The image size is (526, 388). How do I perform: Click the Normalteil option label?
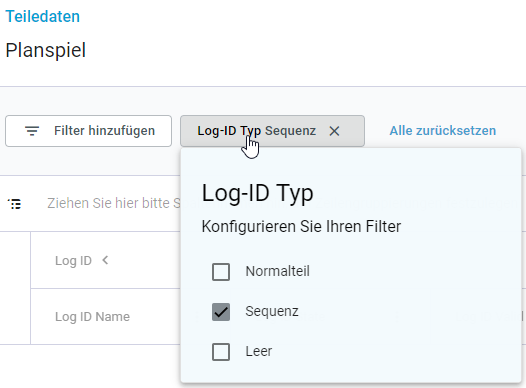coord(277,271)
